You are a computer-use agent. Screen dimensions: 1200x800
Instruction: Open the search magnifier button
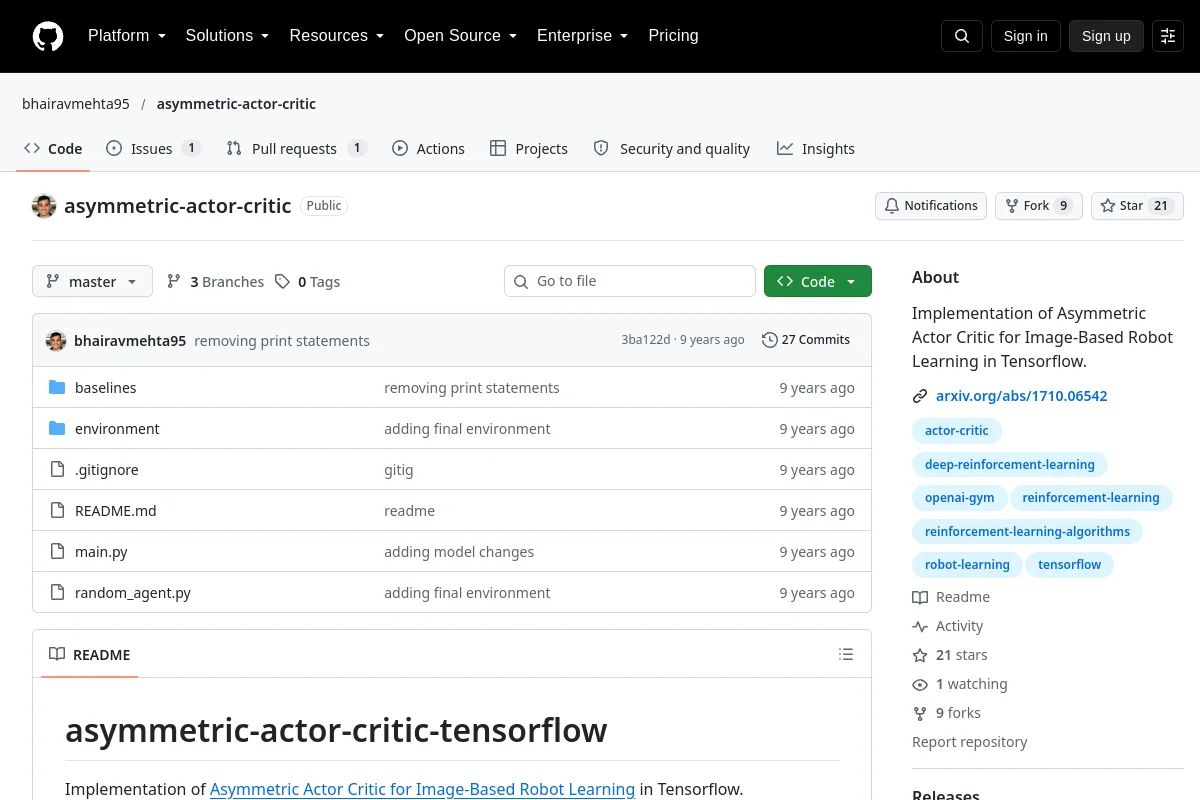(962, 36)
